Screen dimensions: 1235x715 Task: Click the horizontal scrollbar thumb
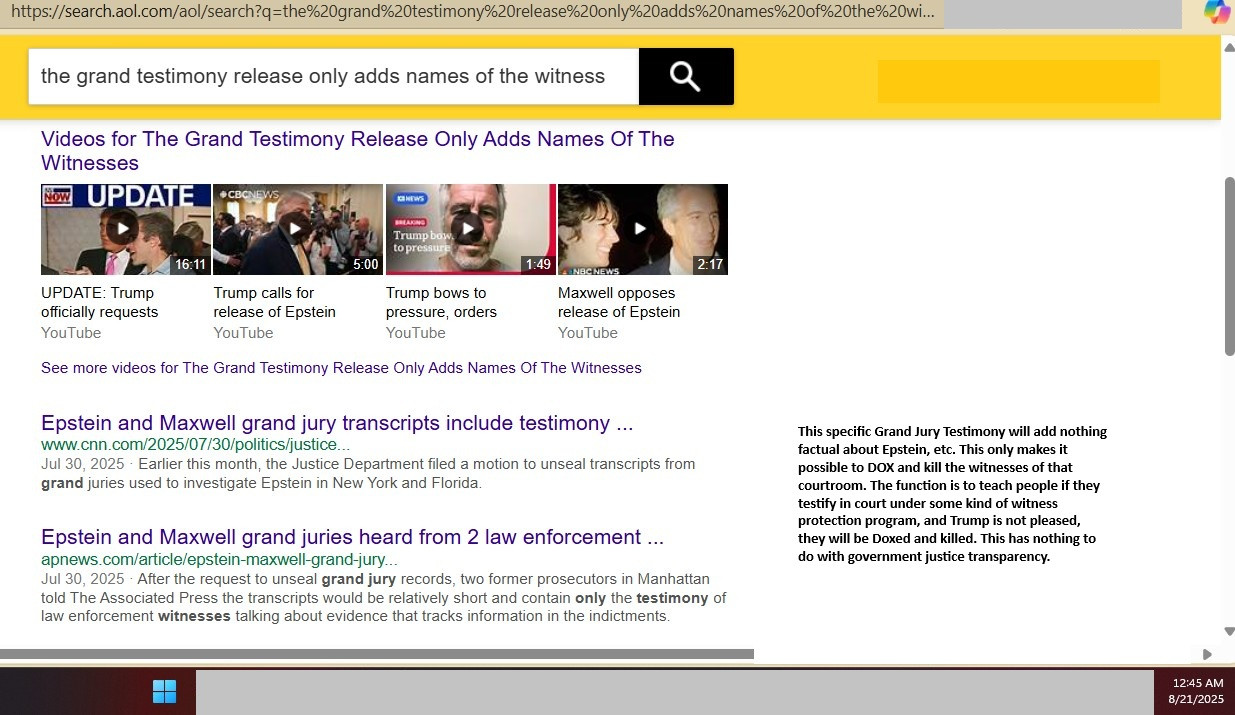pyautogui.click(x=377, y=654)
